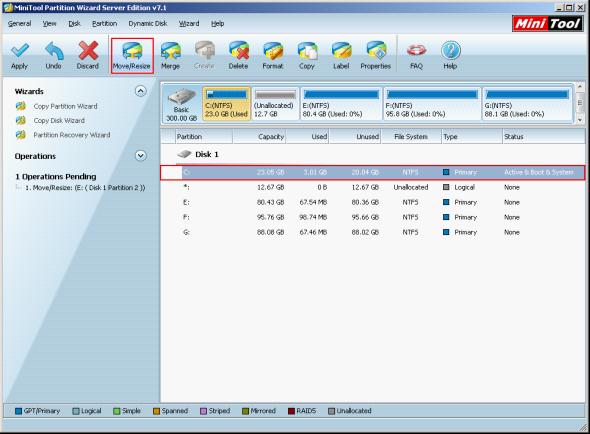The image size is (590, 434).
Task: Select C:(NTFS) block in disk map
Action: pos(227,104)
